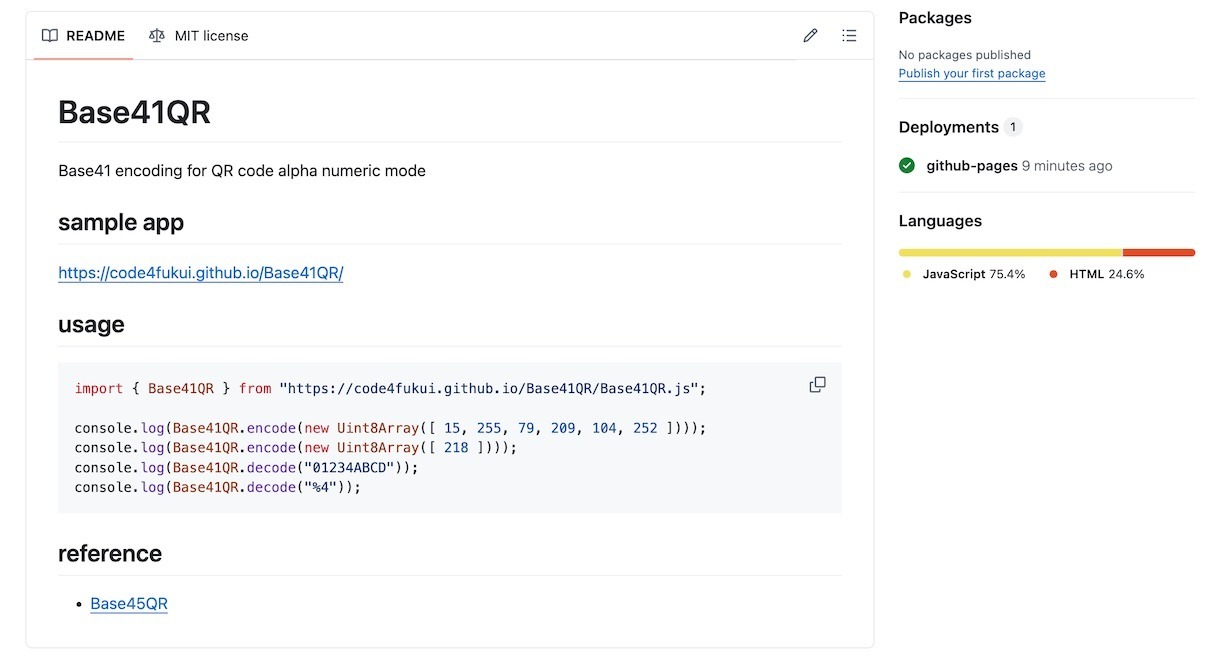Open the Base45QR reference link
1220x666 pixels.
click(129, 604)
